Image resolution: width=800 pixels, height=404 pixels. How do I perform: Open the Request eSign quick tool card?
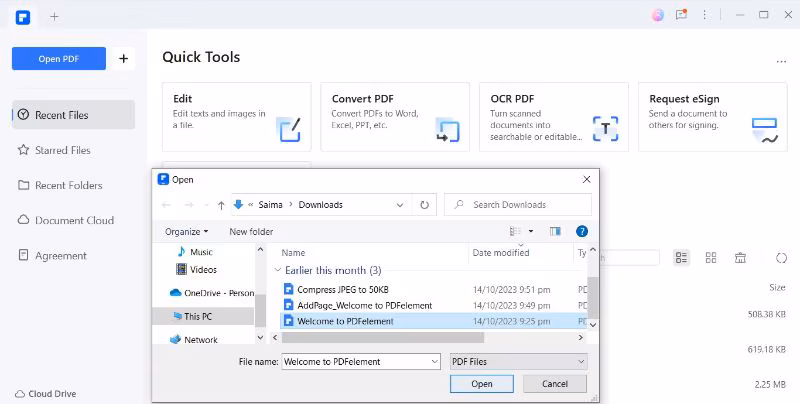712,117
